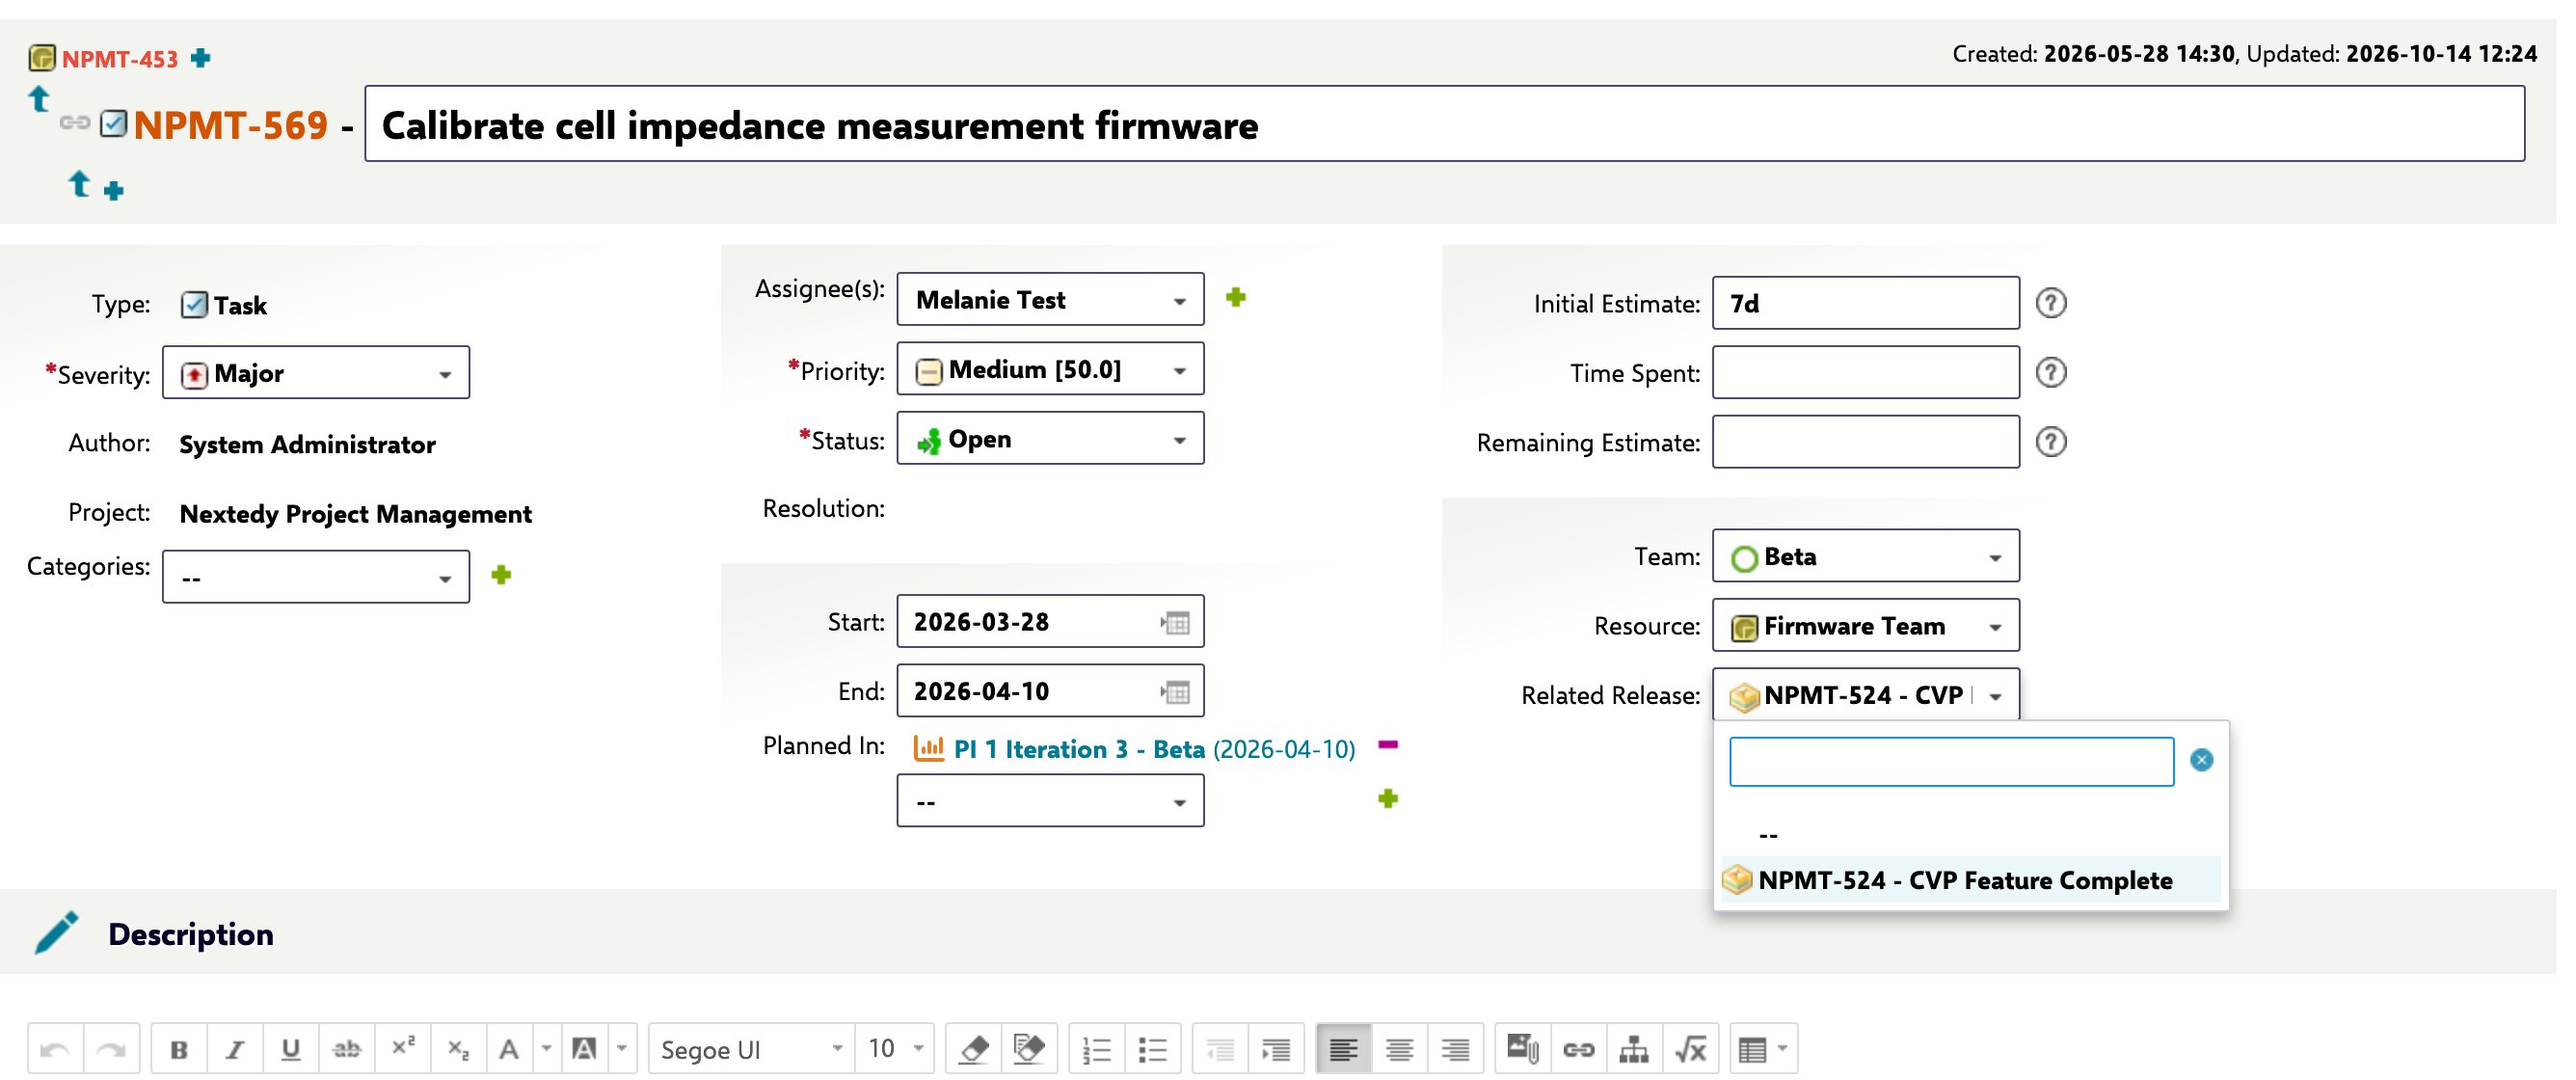Add another category with plus icon
The width and height of the screenshot is (2576, 1080).
(502, 575)
